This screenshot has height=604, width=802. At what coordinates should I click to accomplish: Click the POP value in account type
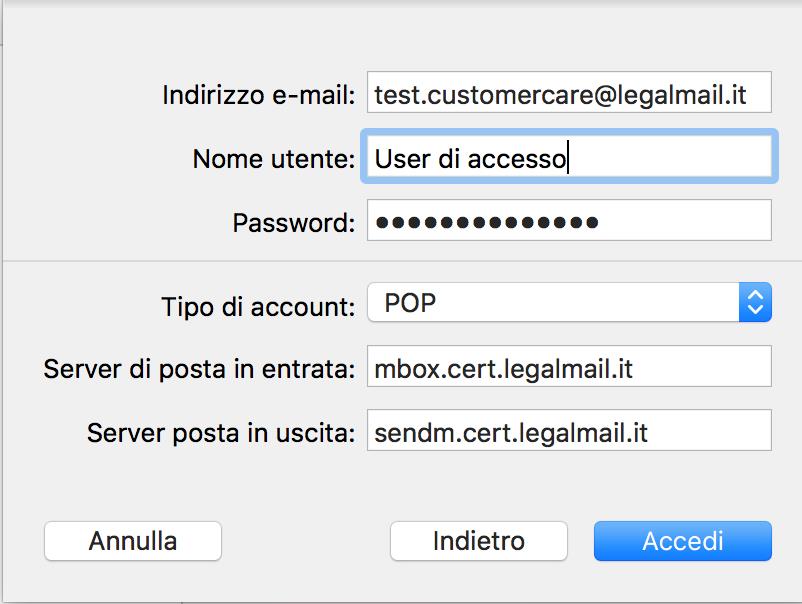click(x=410, y=303)
